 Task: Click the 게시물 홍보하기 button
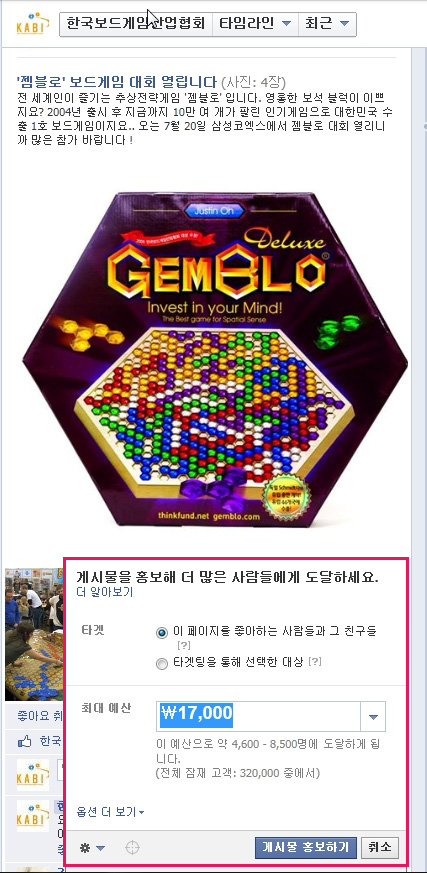tap(306, 847)
